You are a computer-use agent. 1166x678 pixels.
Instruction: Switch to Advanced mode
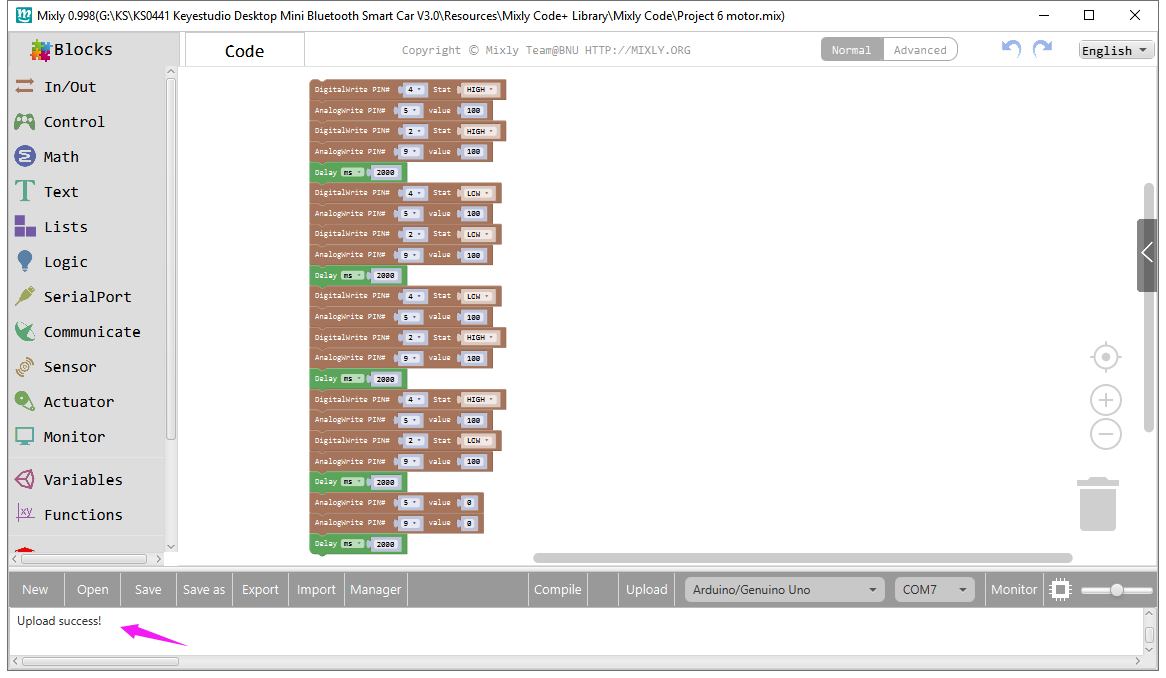tap(920, 50)
